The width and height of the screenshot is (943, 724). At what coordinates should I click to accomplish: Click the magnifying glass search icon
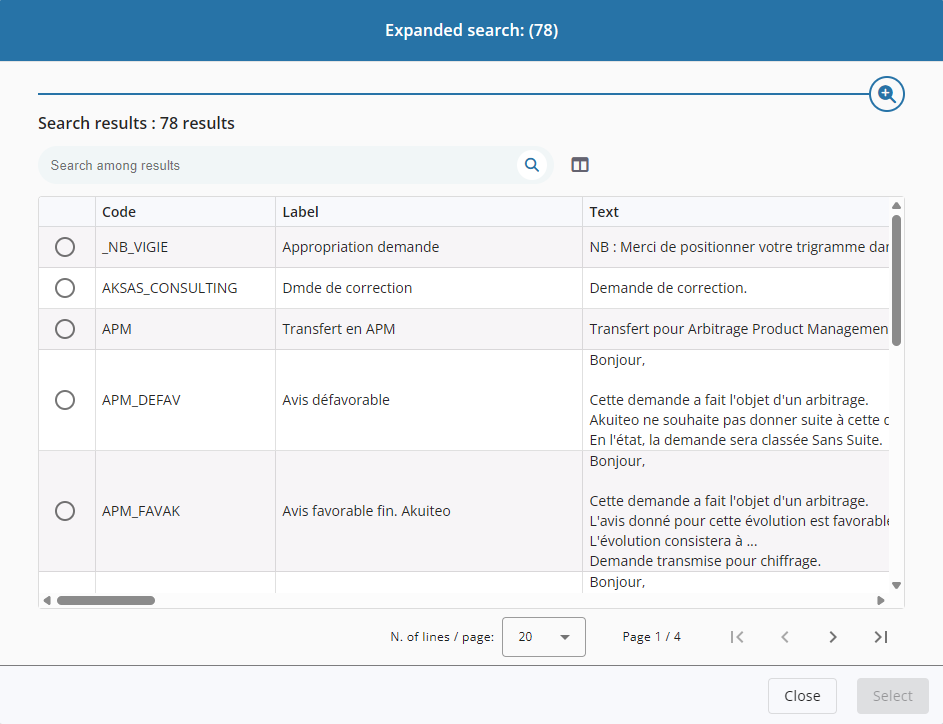(532, 165)
